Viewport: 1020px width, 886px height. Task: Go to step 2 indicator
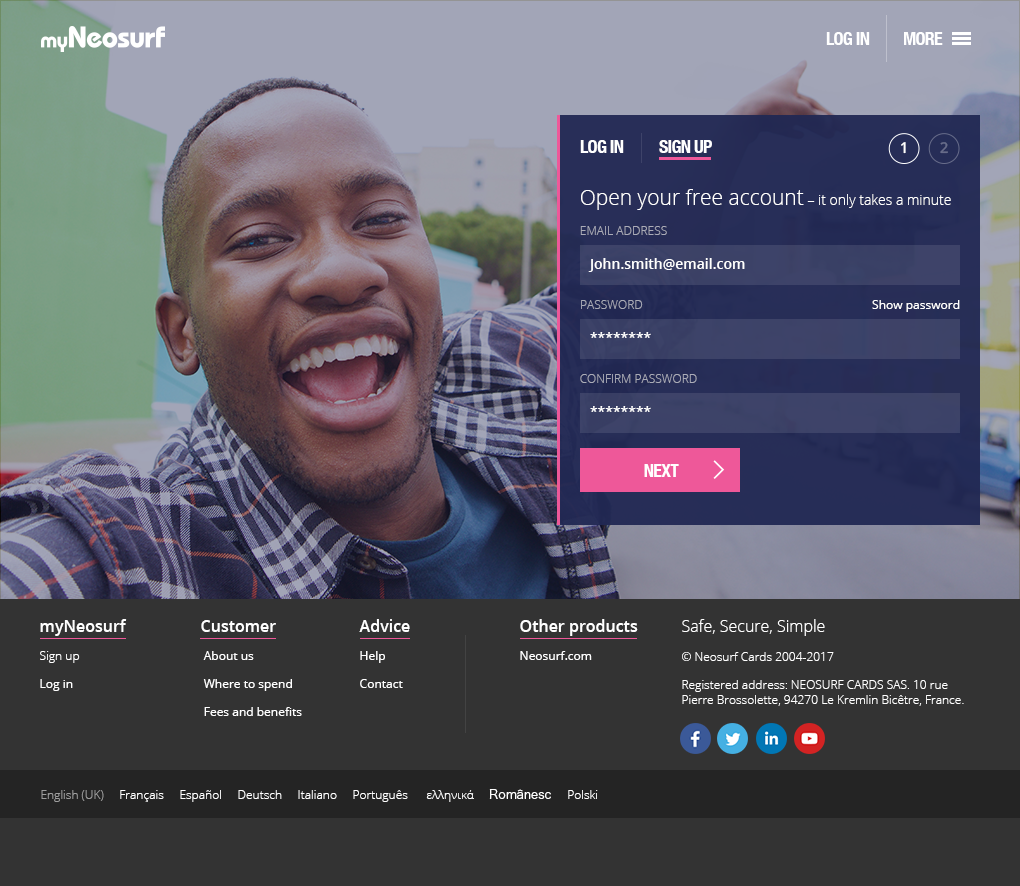point(944,148)
